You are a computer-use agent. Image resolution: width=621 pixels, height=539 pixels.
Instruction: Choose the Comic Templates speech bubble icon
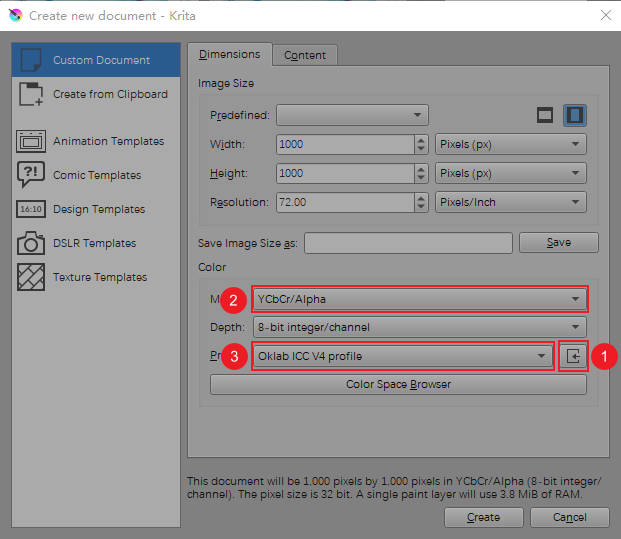coord(31,174)
